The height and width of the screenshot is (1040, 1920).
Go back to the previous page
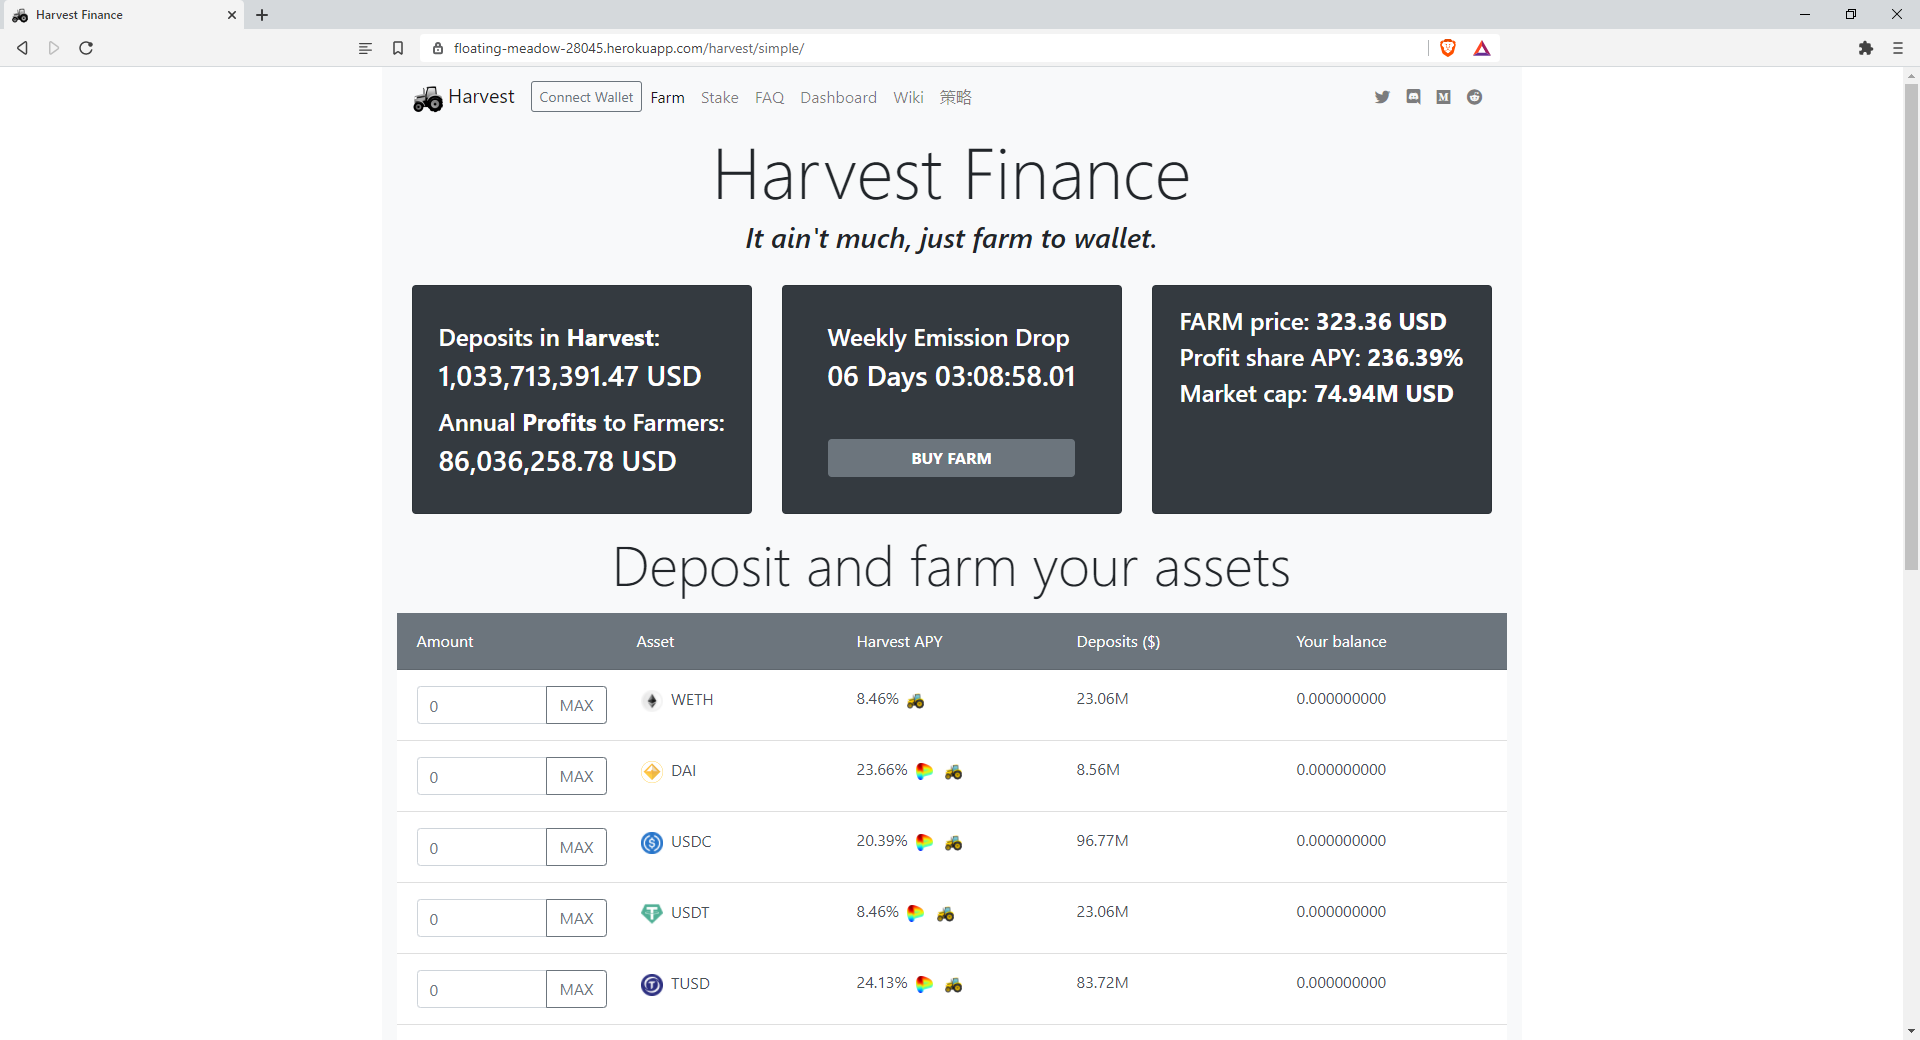coord(22,48)
